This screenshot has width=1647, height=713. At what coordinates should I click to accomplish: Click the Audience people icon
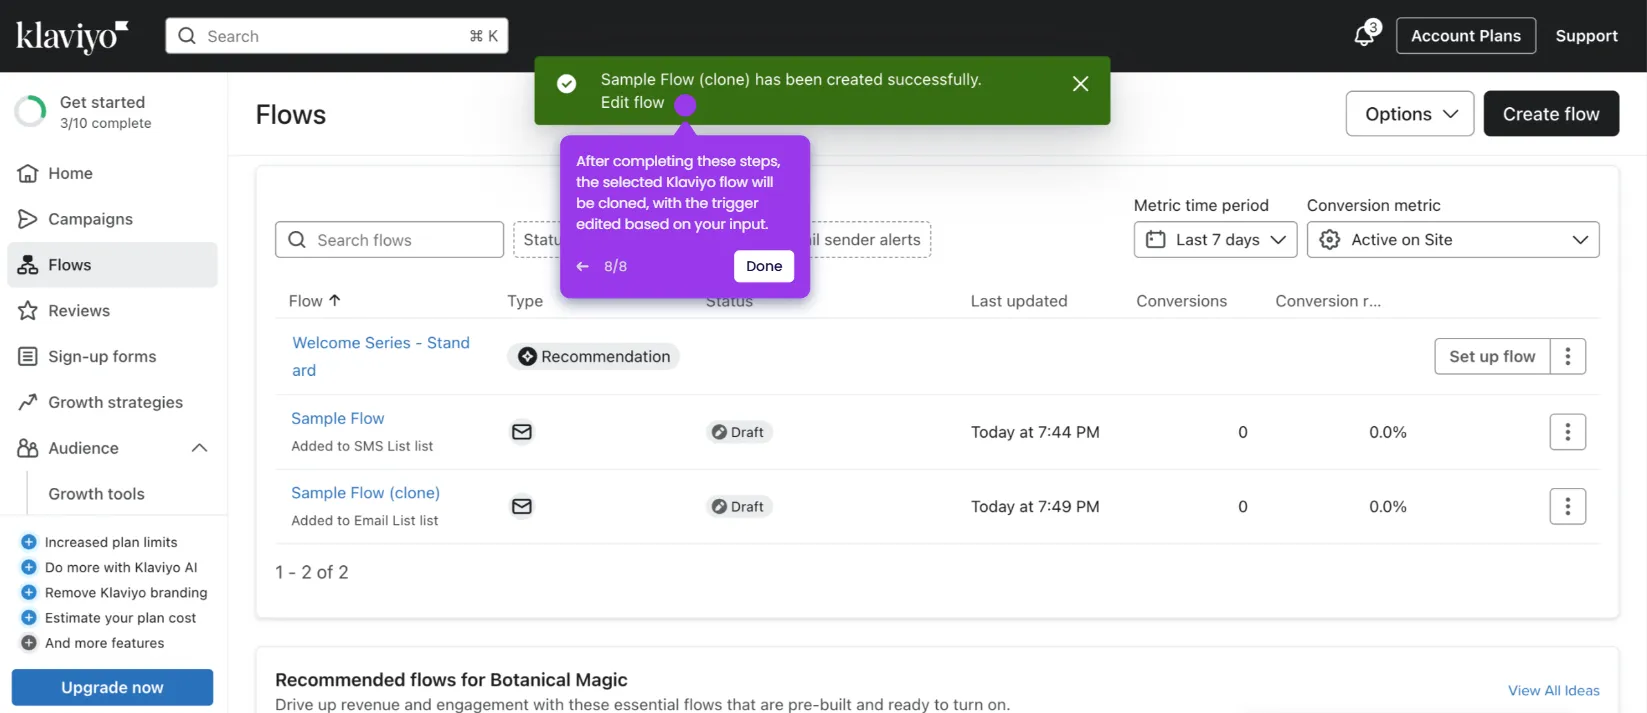(28, 448)
